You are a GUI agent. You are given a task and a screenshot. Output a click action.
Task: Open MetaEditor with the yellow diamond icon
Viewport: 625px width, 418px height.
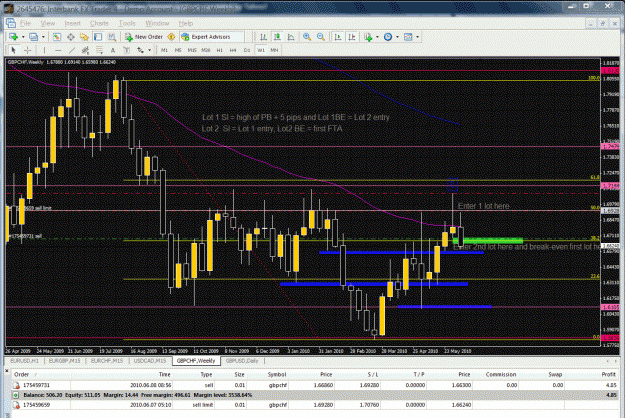coord(171,37)
